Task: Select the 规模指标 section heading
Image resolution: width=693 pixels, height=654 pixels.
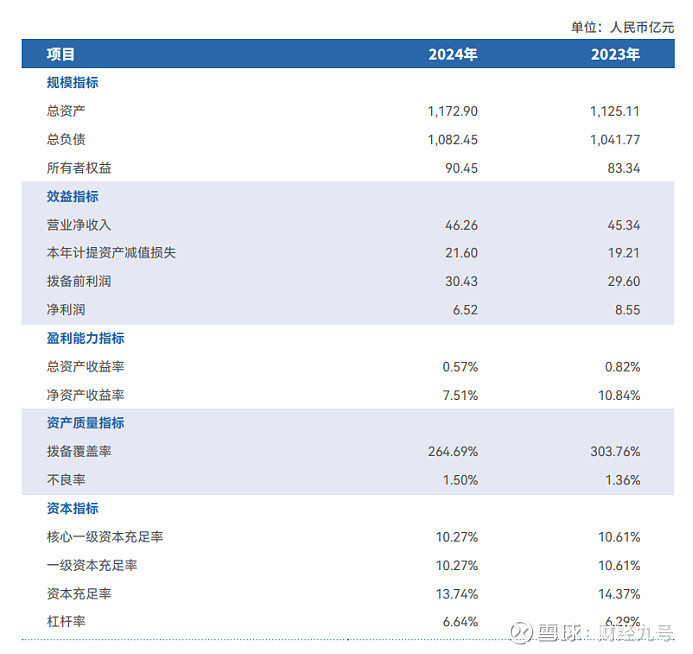Action: click(x=72, y=83)
